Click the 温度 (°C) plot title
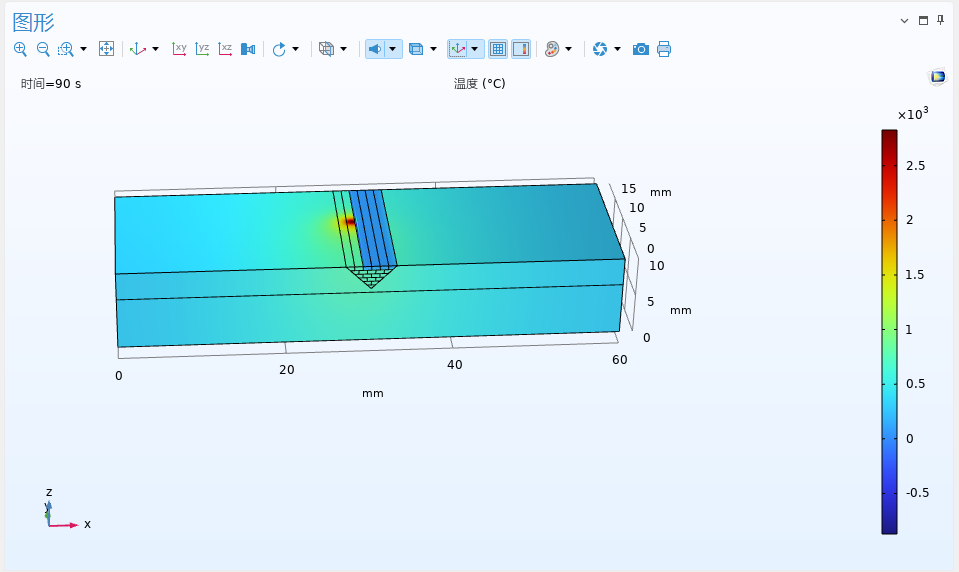Viewport: 959px width, 572px height. pos(480,84)
